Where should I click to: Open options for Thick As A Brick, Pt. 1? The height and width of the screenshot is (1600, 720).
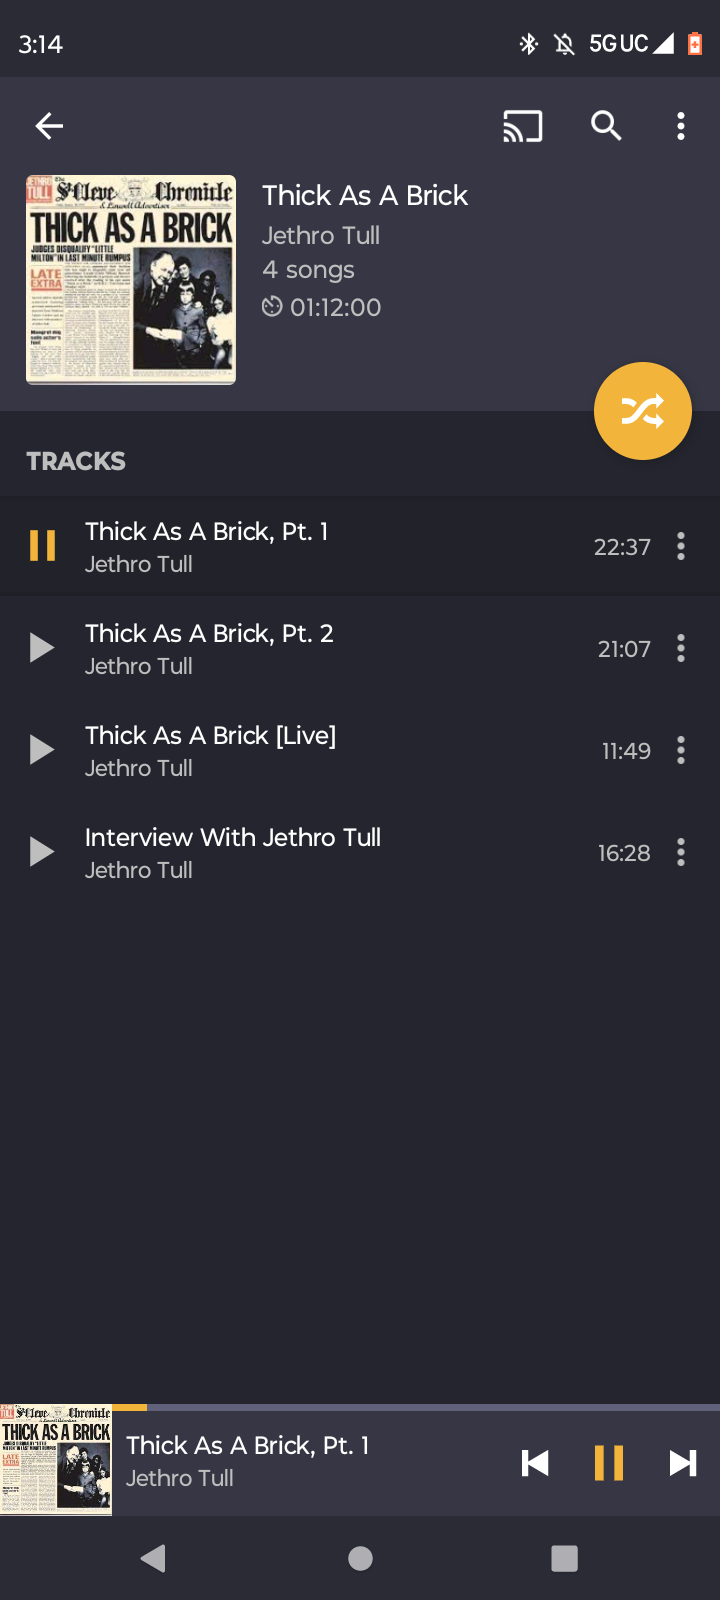[681, 546]
